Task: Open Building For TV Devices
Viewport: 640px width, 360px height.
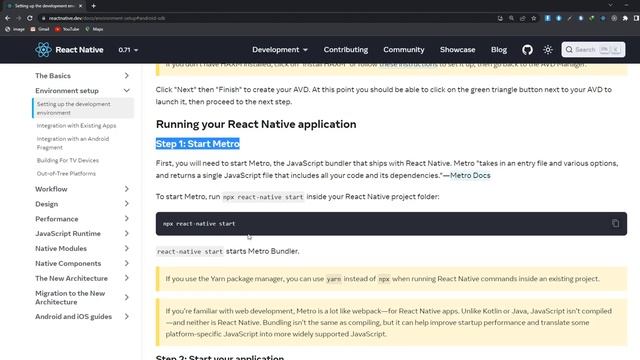Action: pos(68,160)
